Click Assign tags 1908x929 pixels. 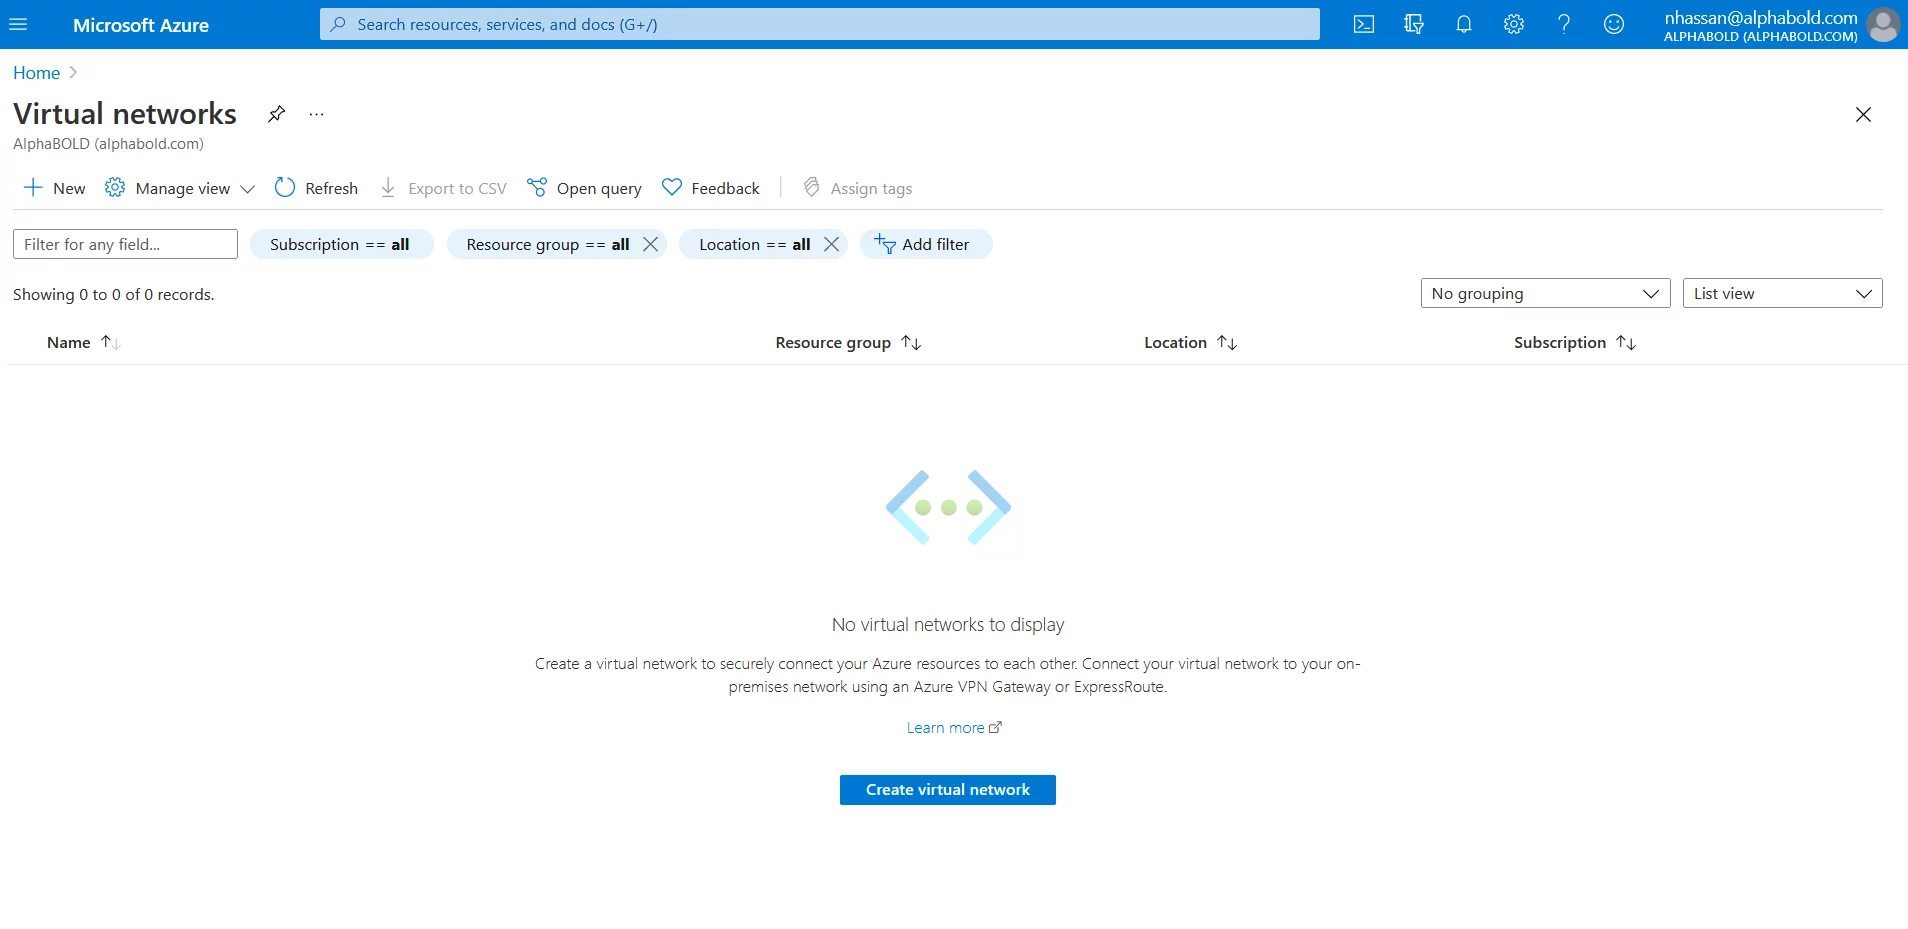coord(858,188)
